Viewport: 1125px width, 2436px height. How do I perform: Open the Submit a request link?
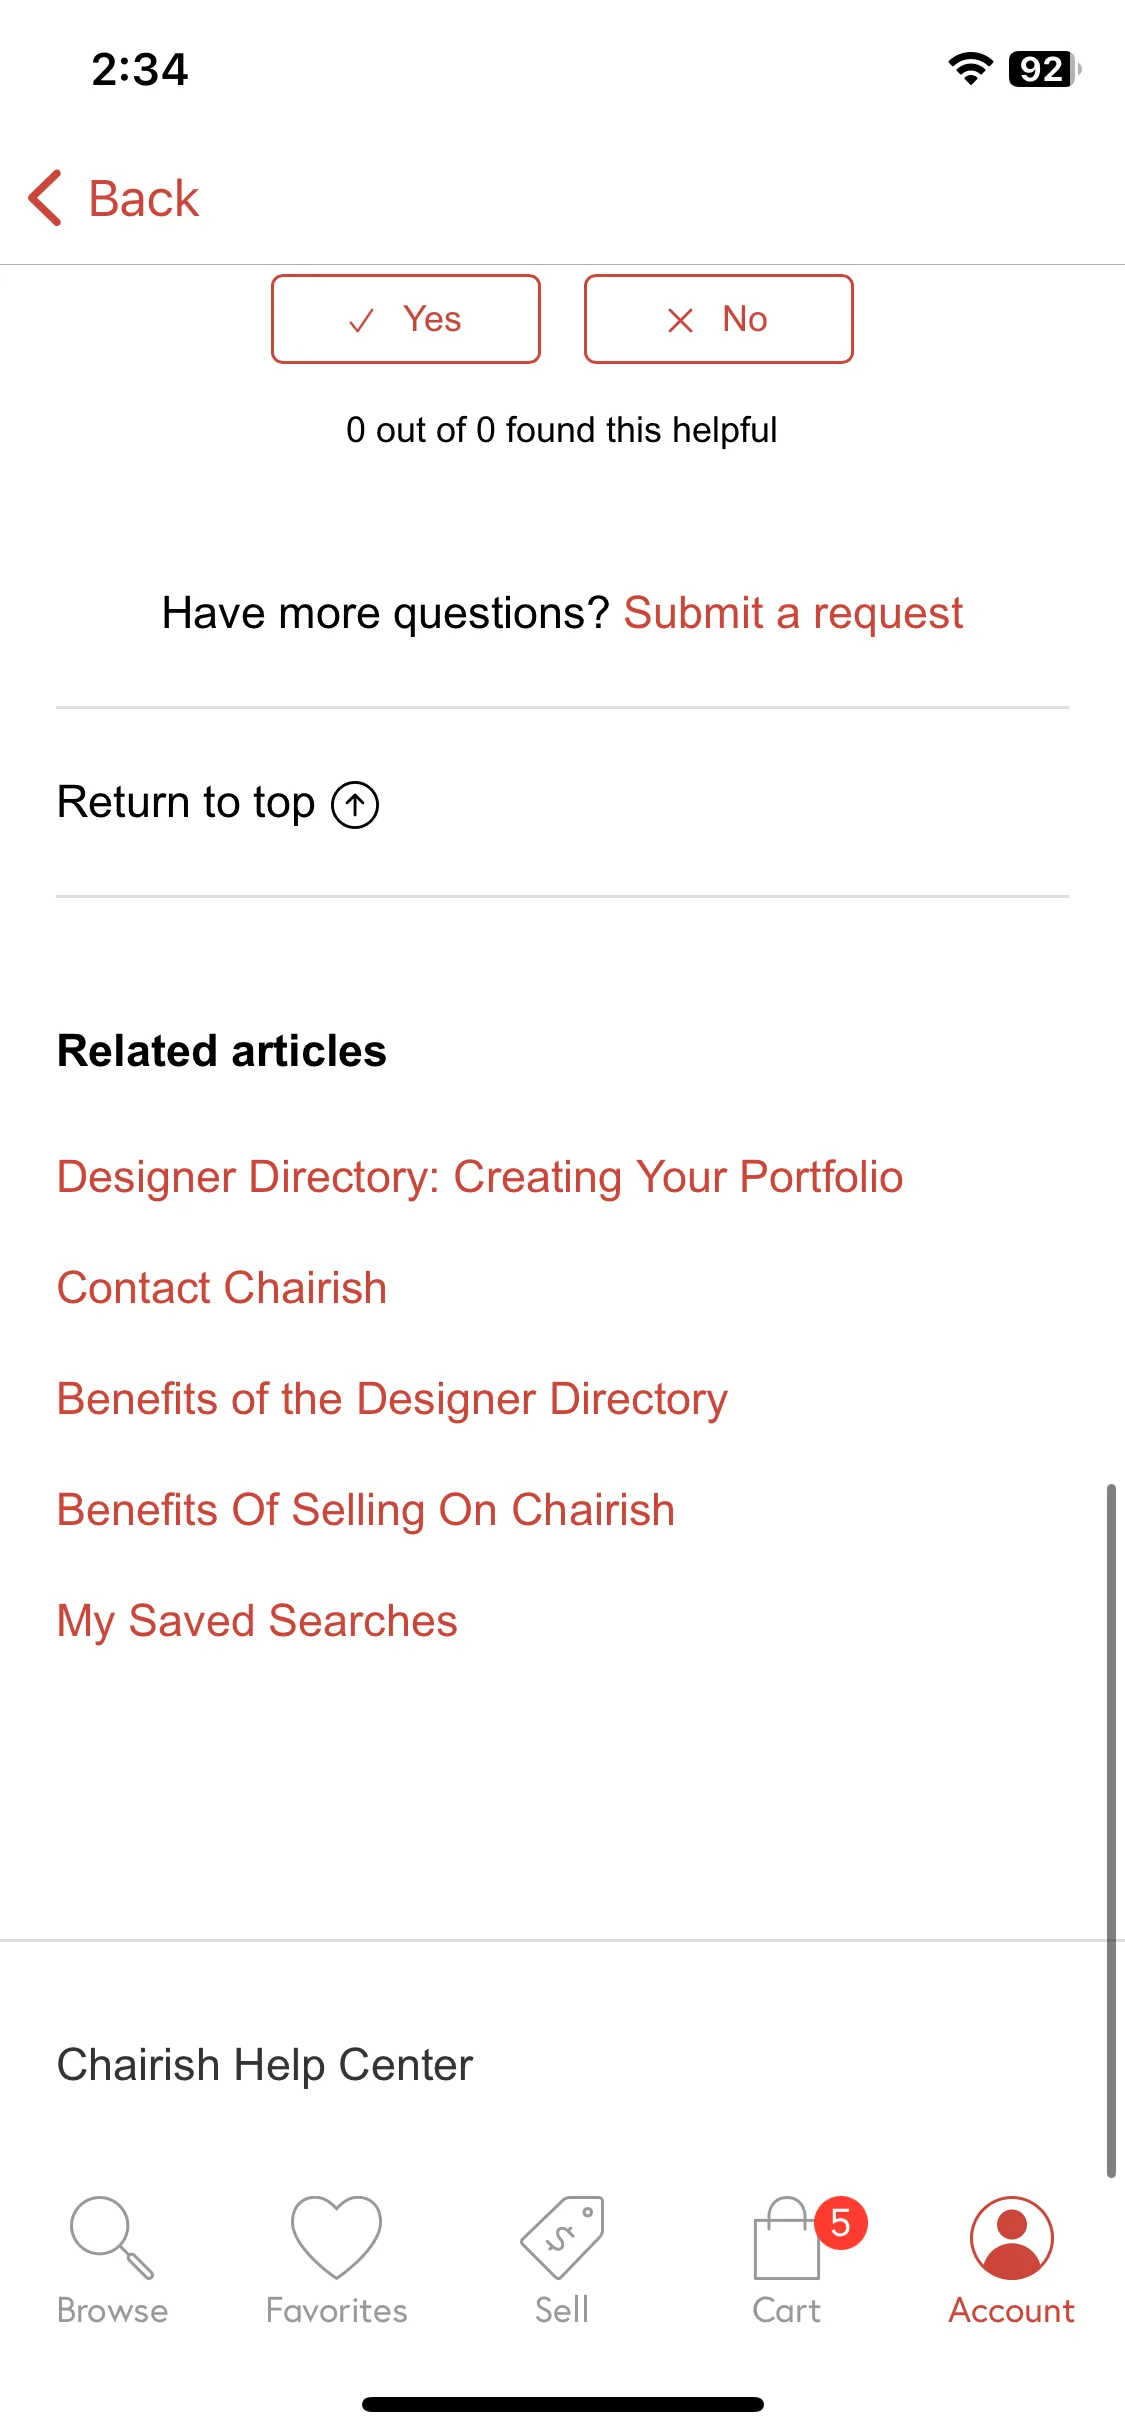point(793,613)
